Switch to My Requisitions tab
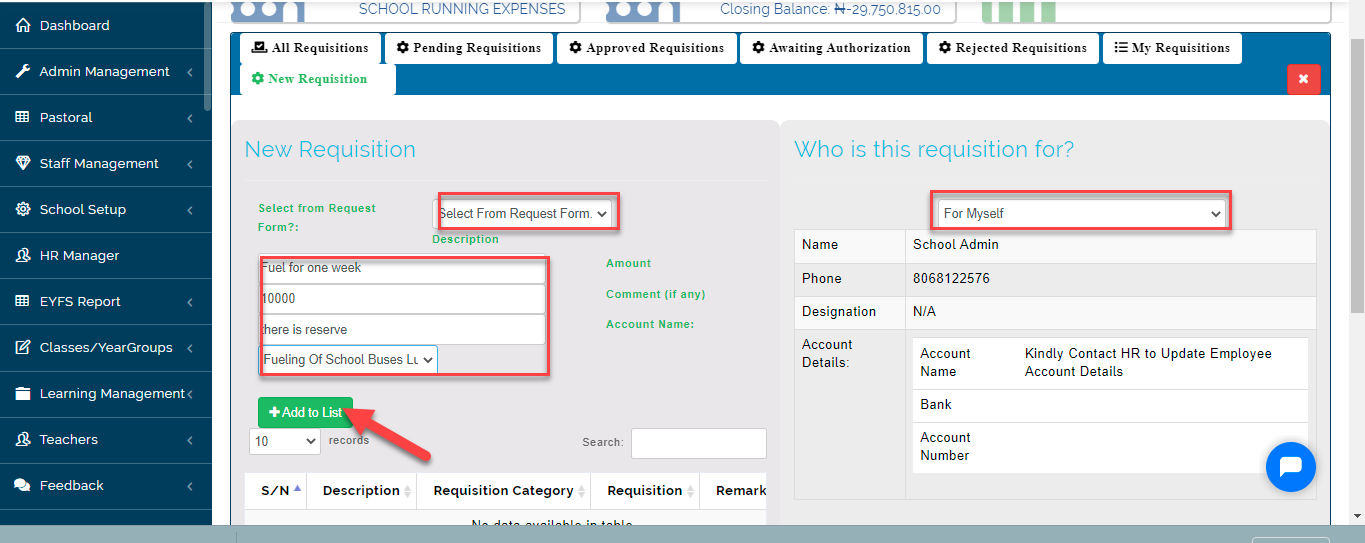Viewport: 1365px width, 543px height. coord(1172,48)
